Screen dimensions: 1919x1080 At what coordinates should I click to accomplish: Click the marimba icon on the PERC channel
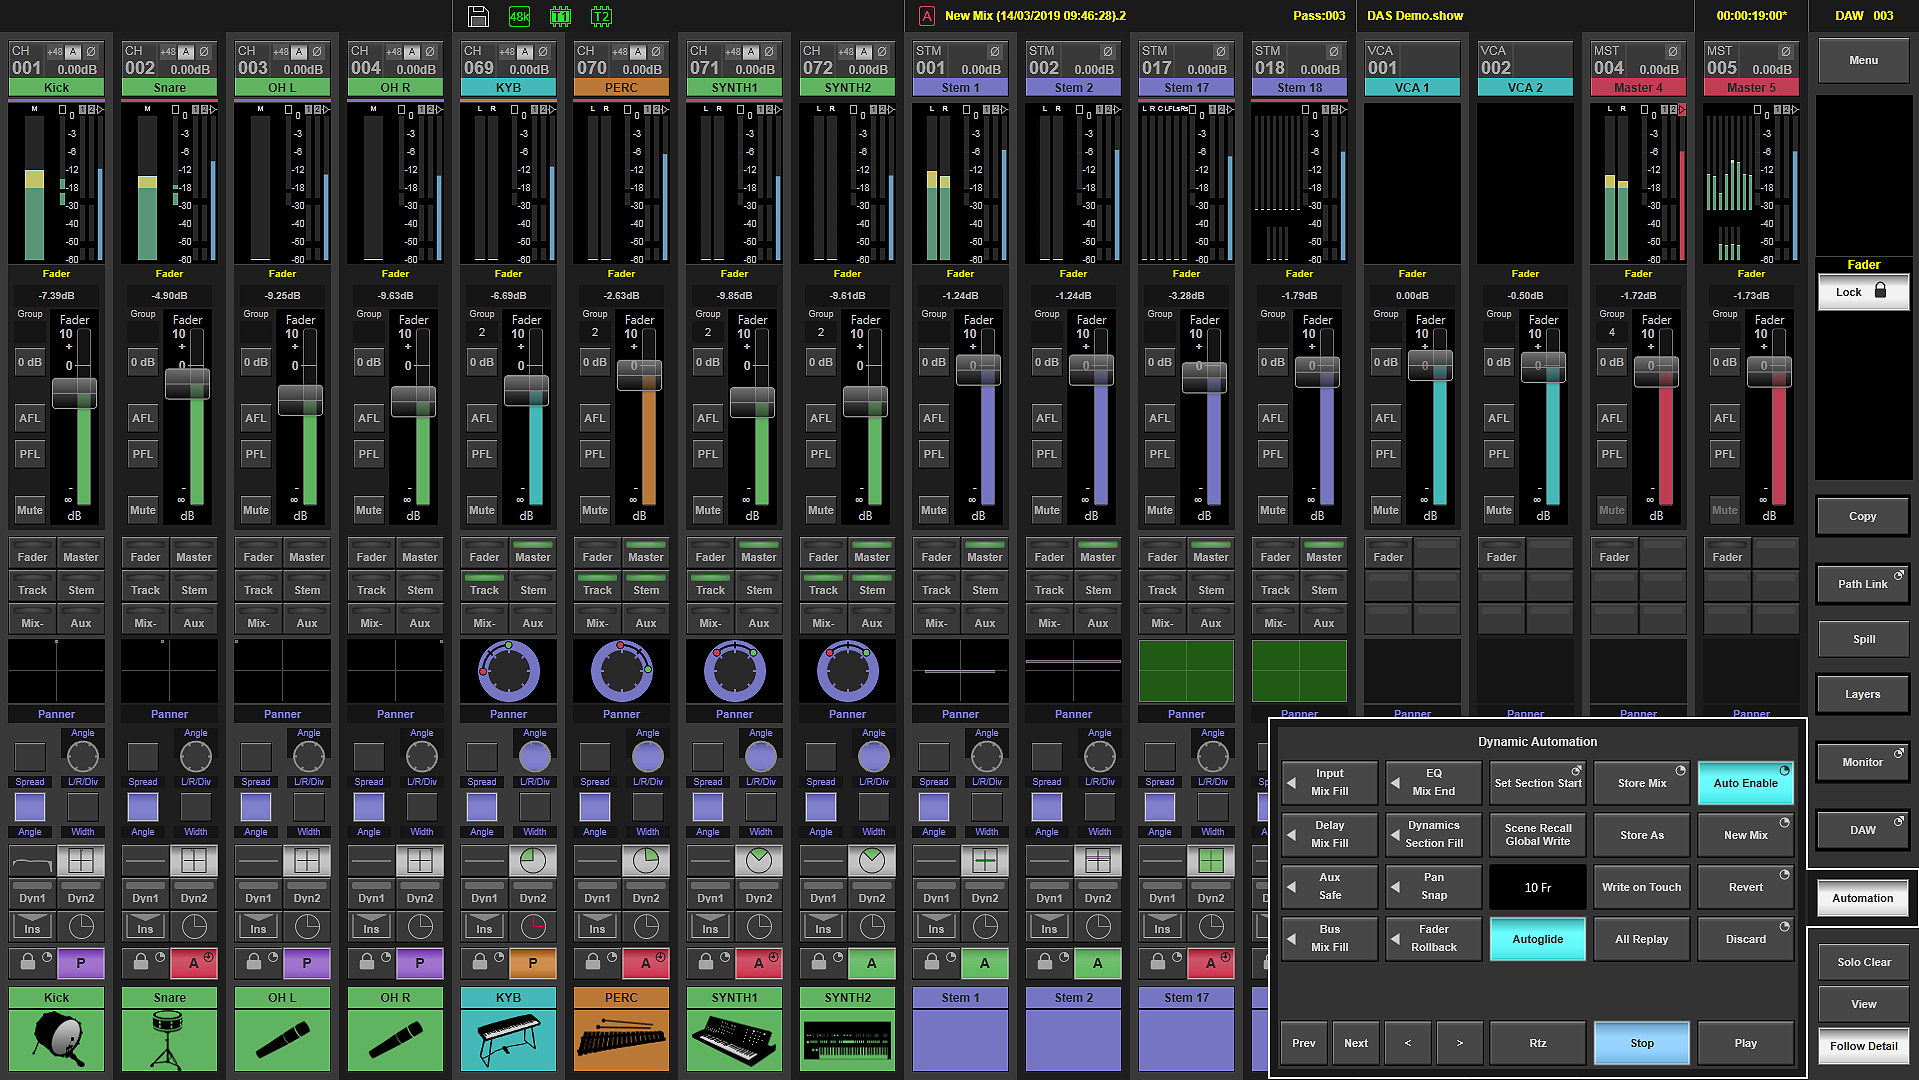[x=621, y=1040]
